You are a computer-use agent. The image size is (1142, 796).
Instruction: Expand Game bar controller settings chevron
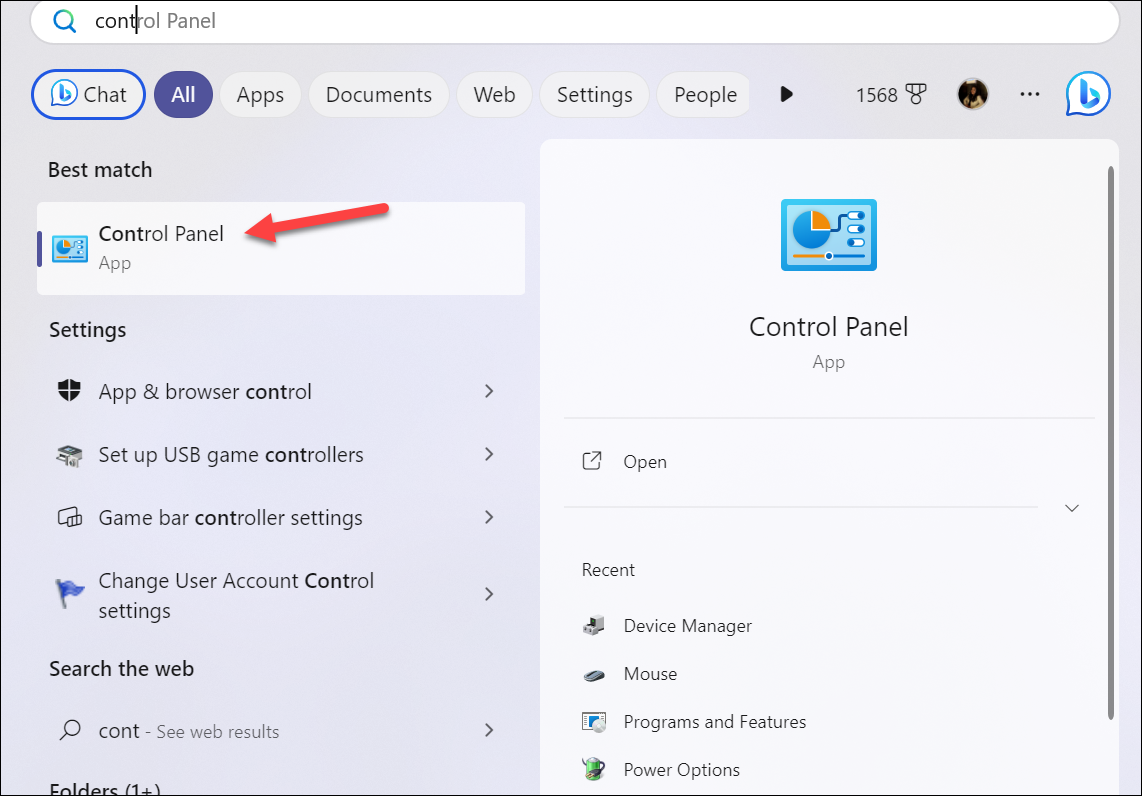[x=489, y=517]
